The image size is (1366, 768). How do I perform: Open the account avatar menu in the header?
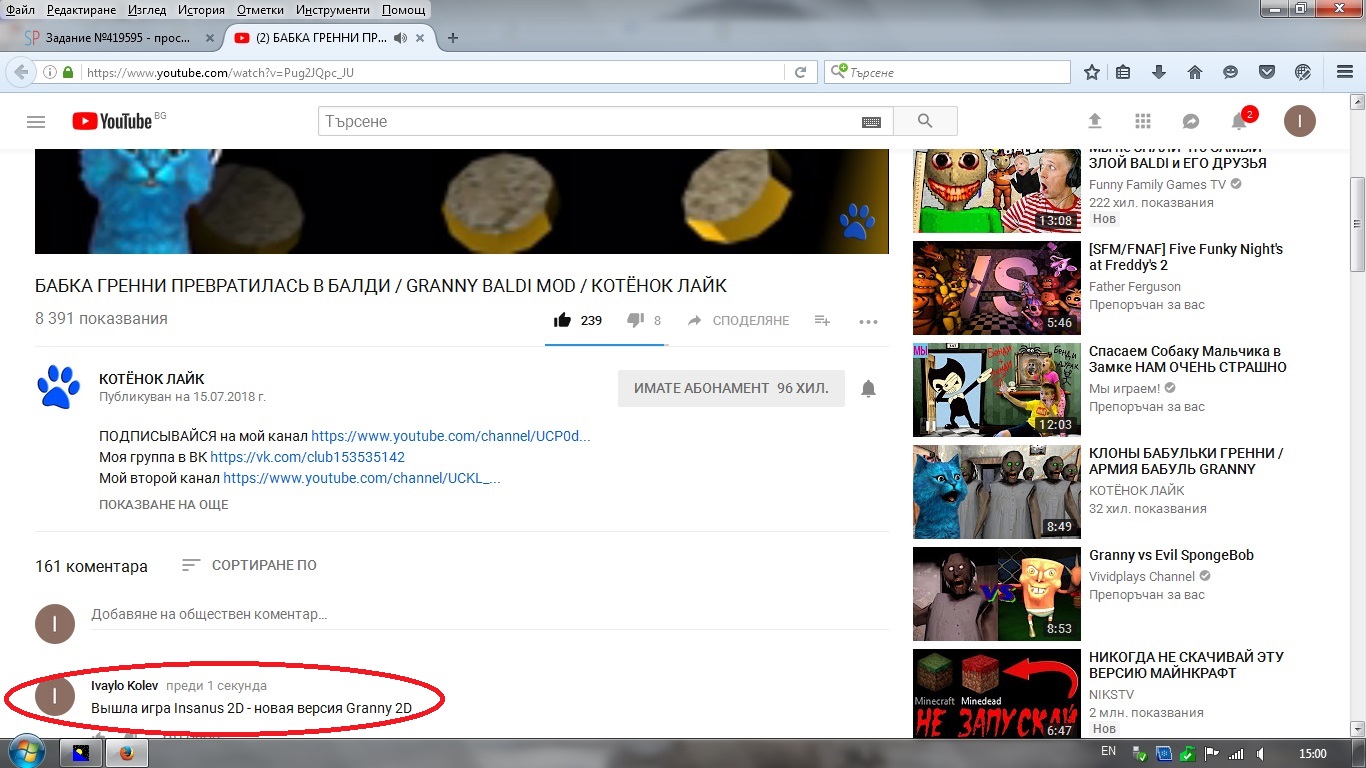pos(1300,121)
